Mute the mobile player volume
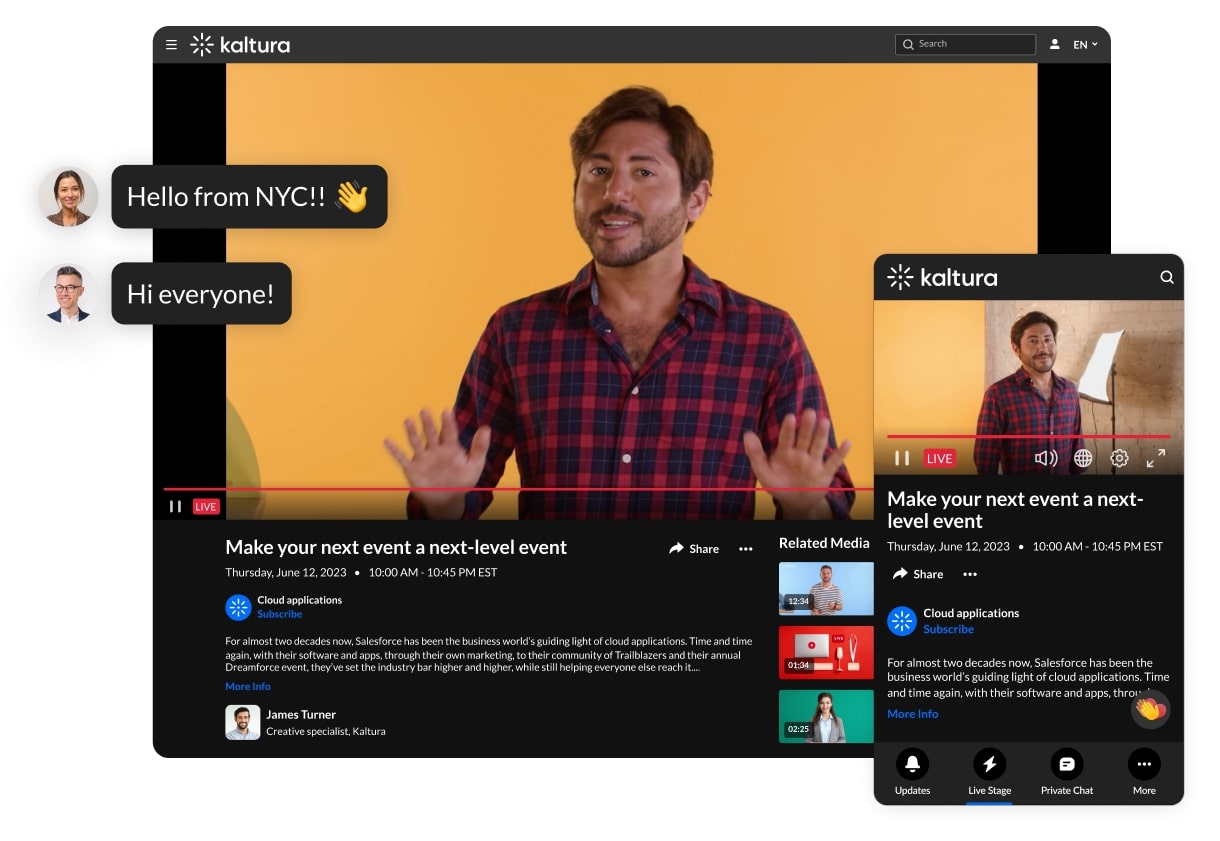Screen dimensions: 1220x841 1046,458
